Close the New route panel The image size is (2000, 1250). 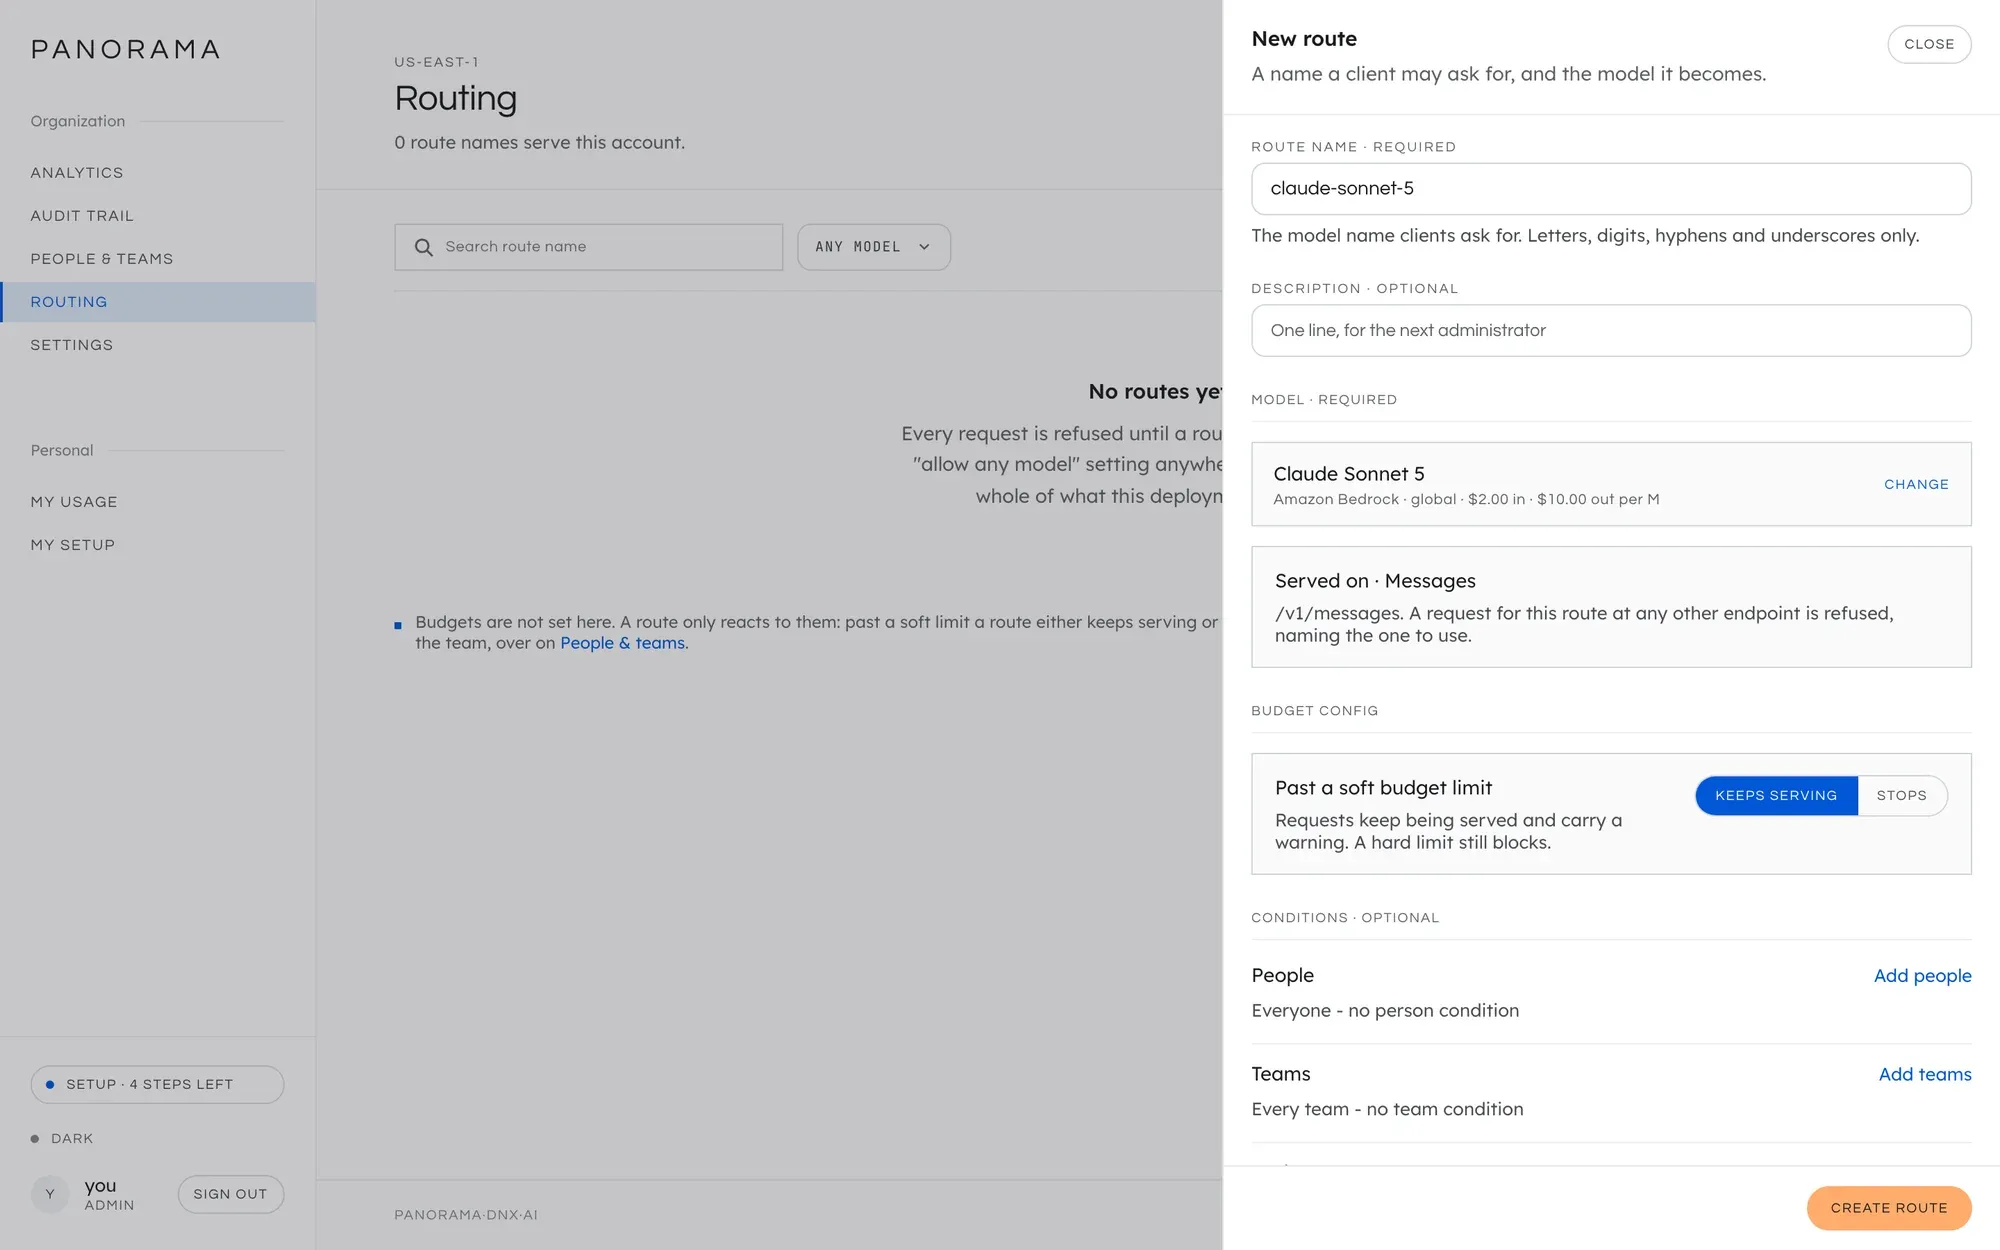click(x=1929, y=44)
